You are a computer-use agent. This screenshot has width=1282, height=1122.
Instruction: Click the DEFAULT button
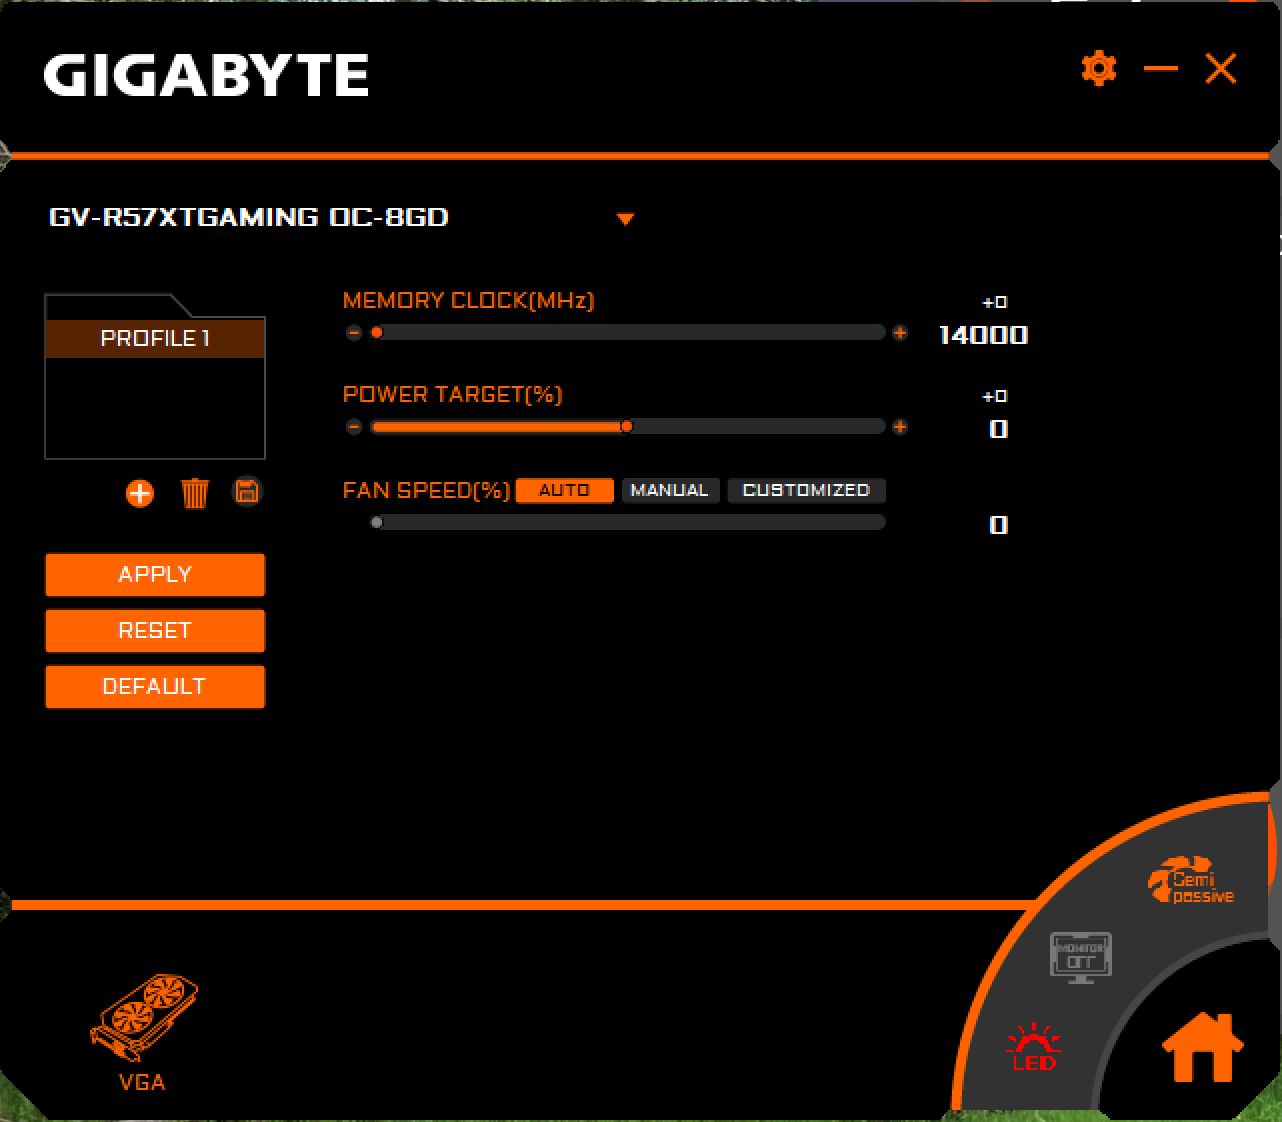tap(155, 687)
